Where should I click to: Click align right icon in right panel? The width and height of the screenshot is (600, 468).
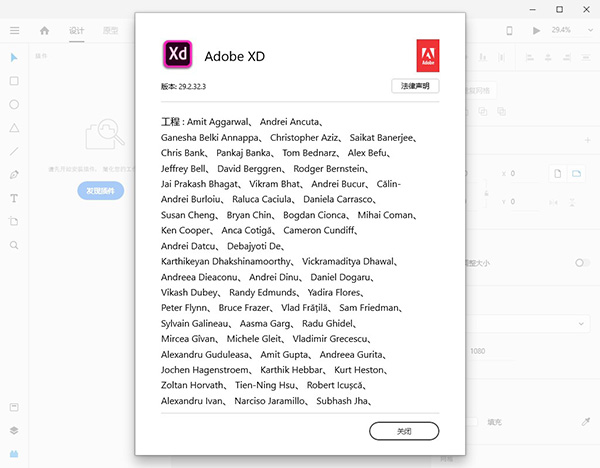567,58
